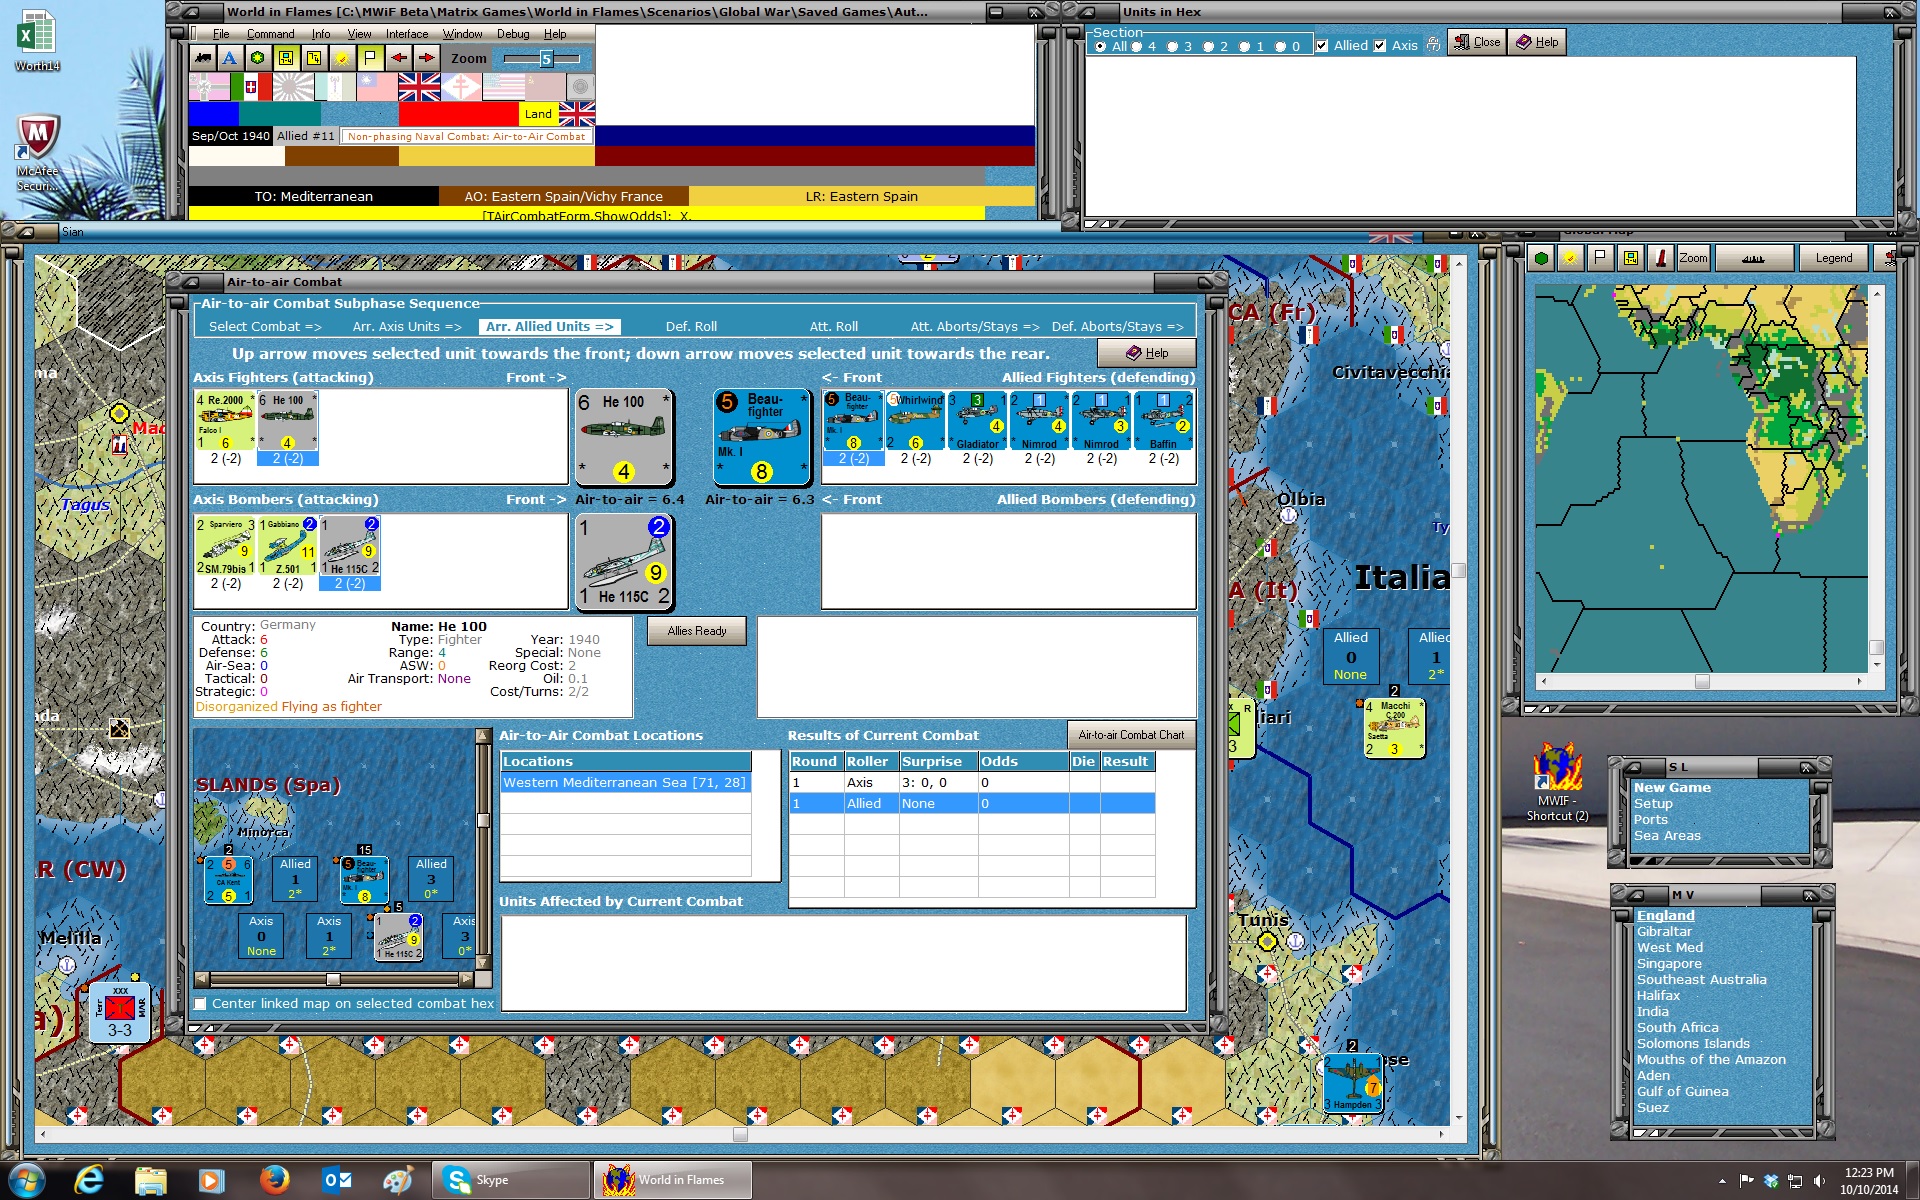Open the Interface menu
The width and height of the screenshot is (1920, 1200).
[x=407, y=34]
